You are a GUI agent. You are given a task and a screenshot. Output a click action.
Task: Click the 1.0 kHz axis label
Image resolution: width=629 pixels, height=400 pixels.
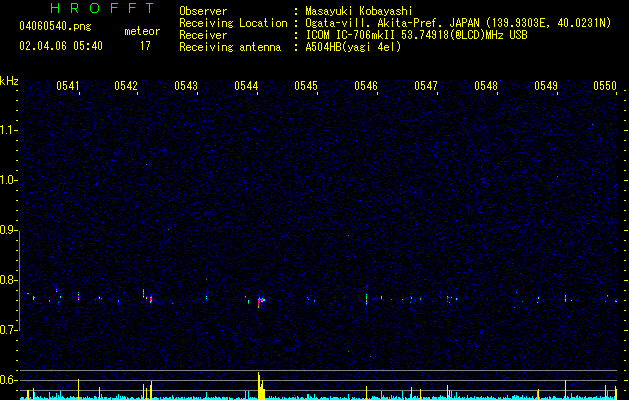(x=8, y=180)
